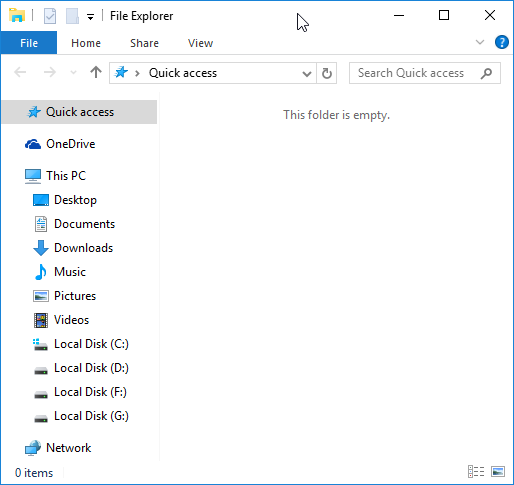
Task: Click the search magnifier icon
Action: tap(486, 73)
